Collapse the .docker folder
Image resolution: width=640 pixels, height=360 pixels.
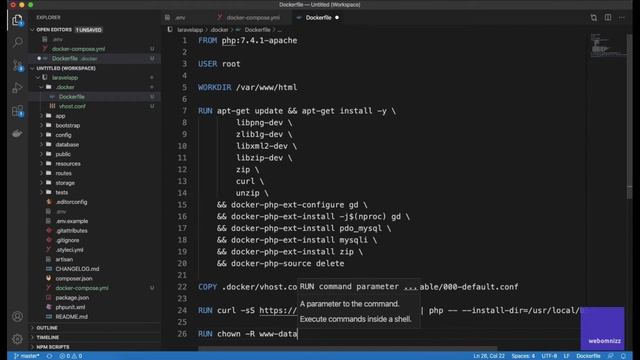pos(65,87)
